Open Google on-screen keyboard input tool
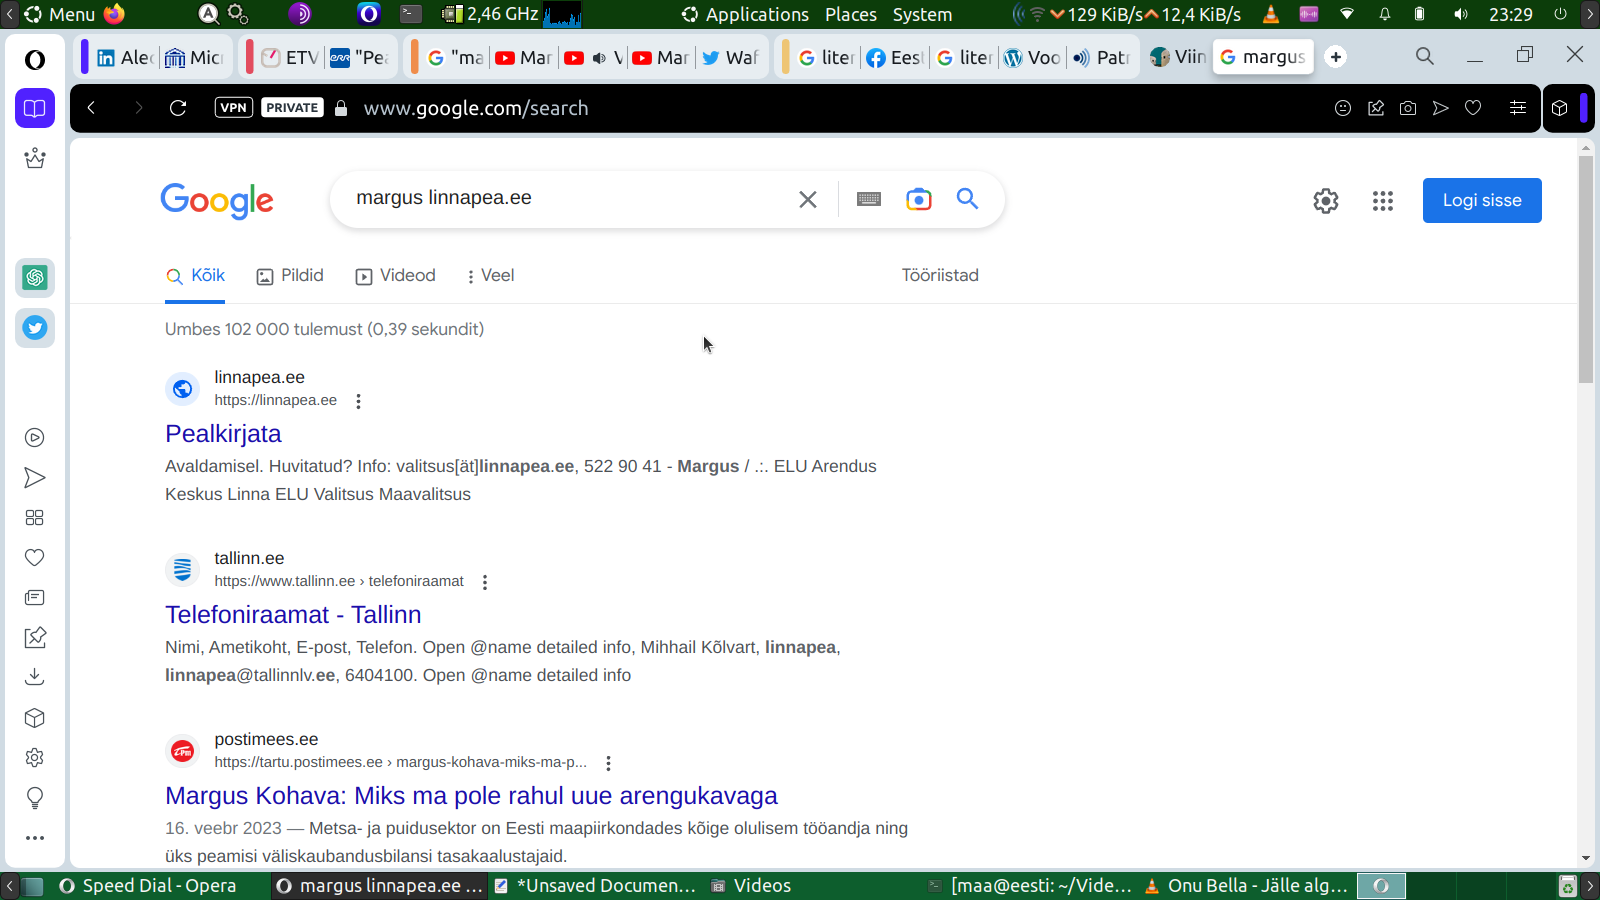 point(869,199)
